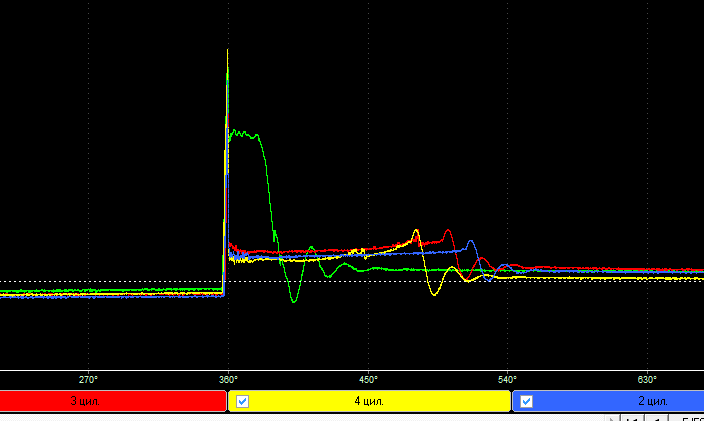Click the 270° axis label

88,380
